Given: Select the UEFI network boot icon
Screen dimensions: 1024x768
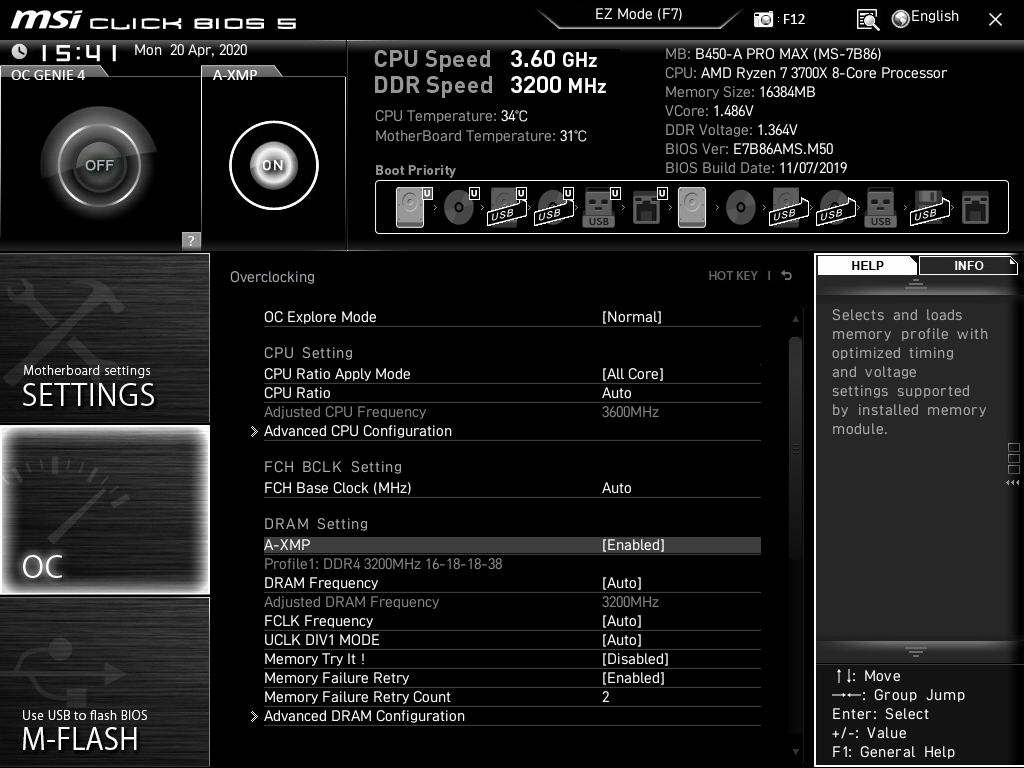Looking at the screenshot, I should (x=648, y=207).
